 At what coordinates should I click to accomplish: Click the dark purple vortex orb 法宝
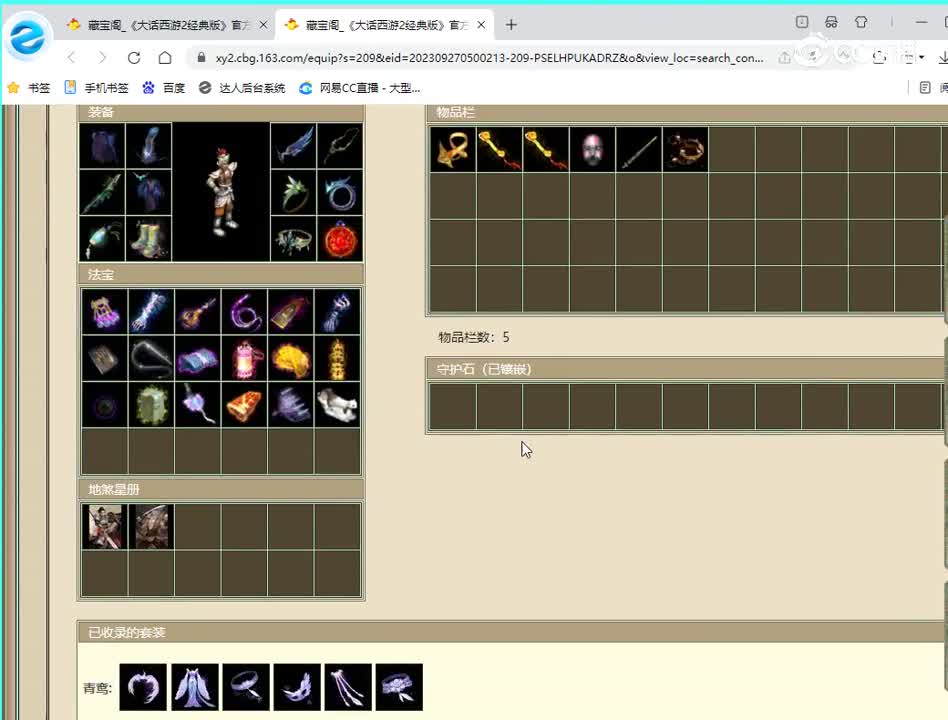(x=105, y=404)
